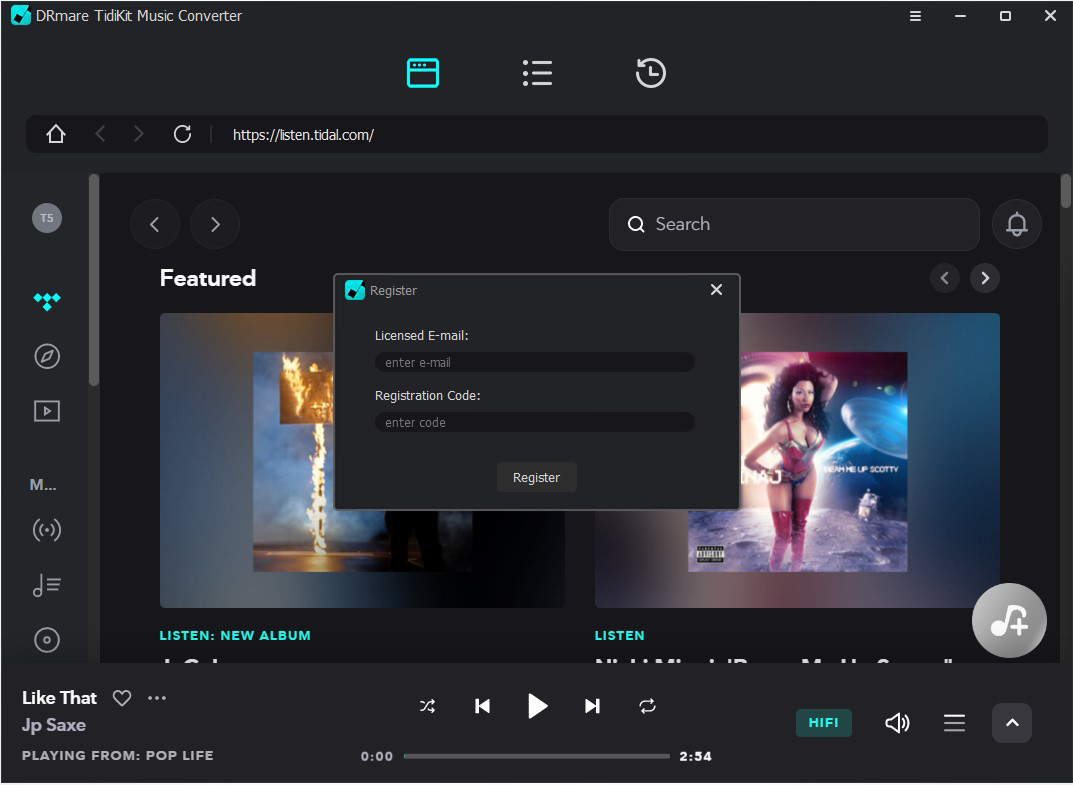Show previous Featured items

(x=944, y=278)
